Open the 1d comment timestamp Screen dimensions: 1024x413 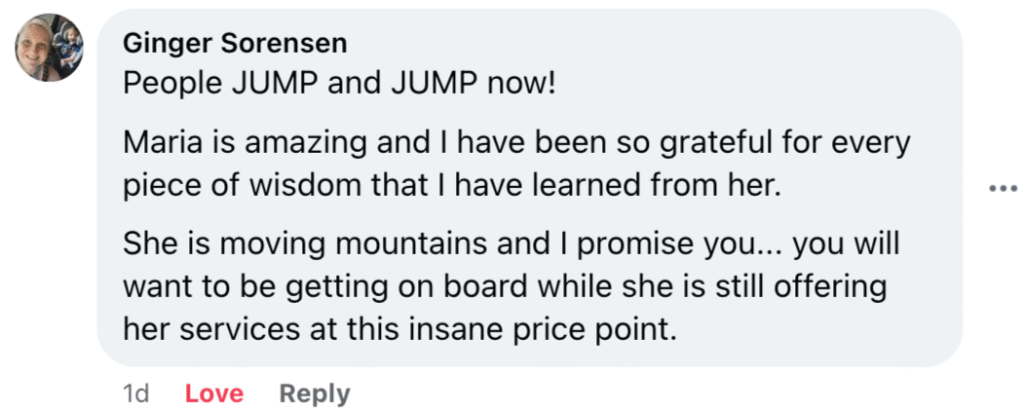135,394
